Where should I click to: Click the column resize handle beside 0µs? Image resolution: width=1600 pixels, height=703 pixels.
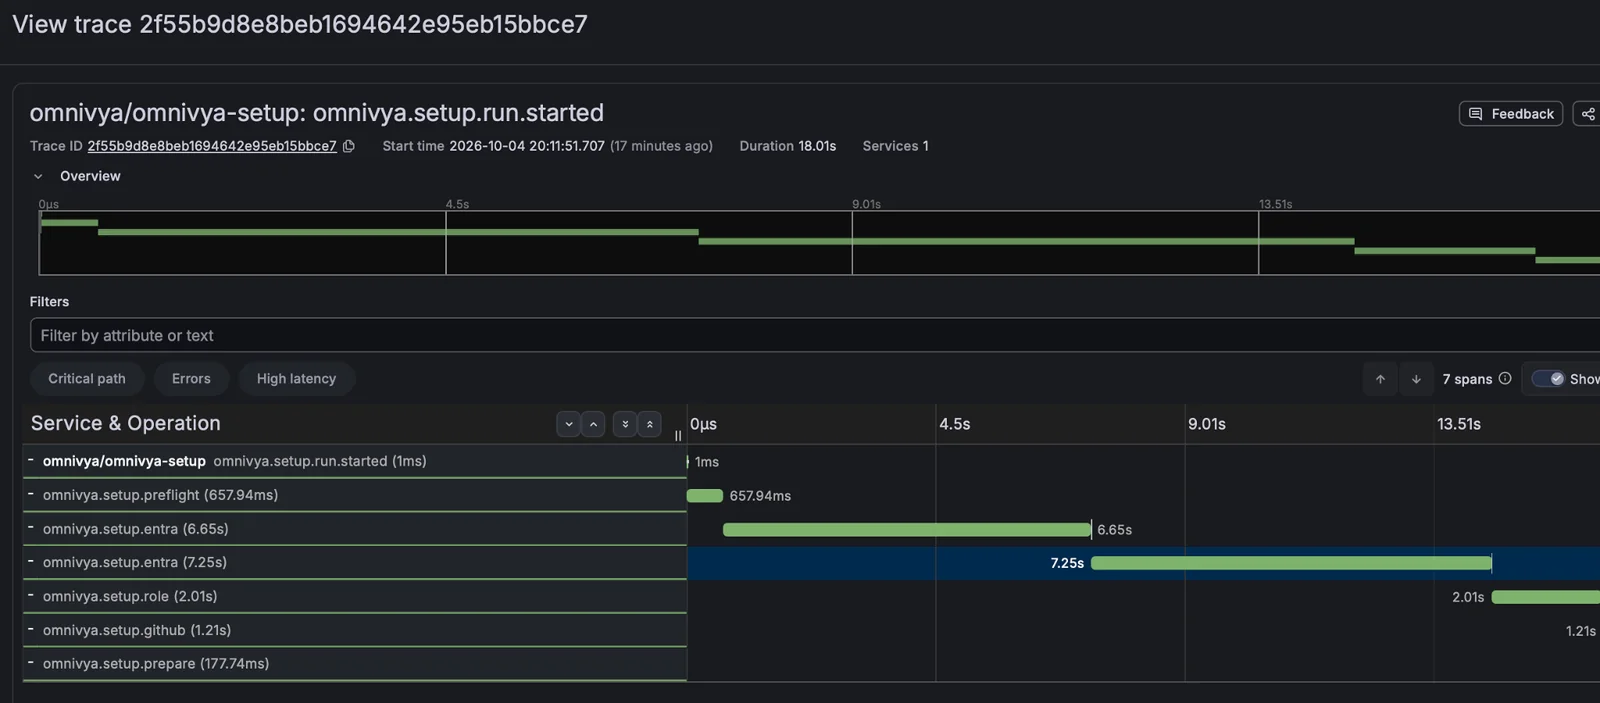tap(678, 436)
